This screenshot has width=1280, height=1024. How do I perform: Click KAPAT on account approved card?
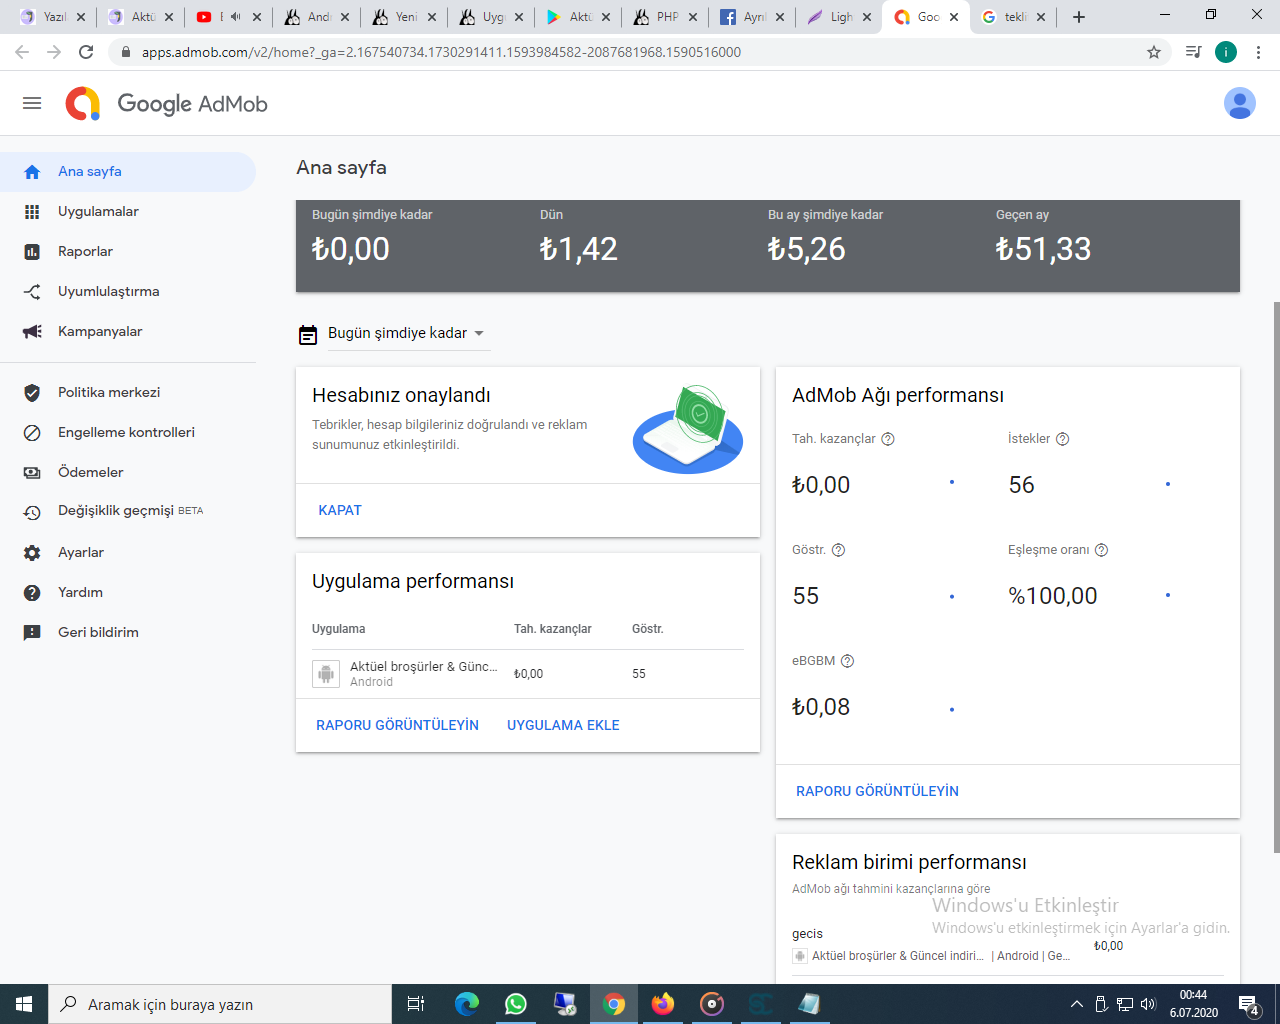[340, 510]
